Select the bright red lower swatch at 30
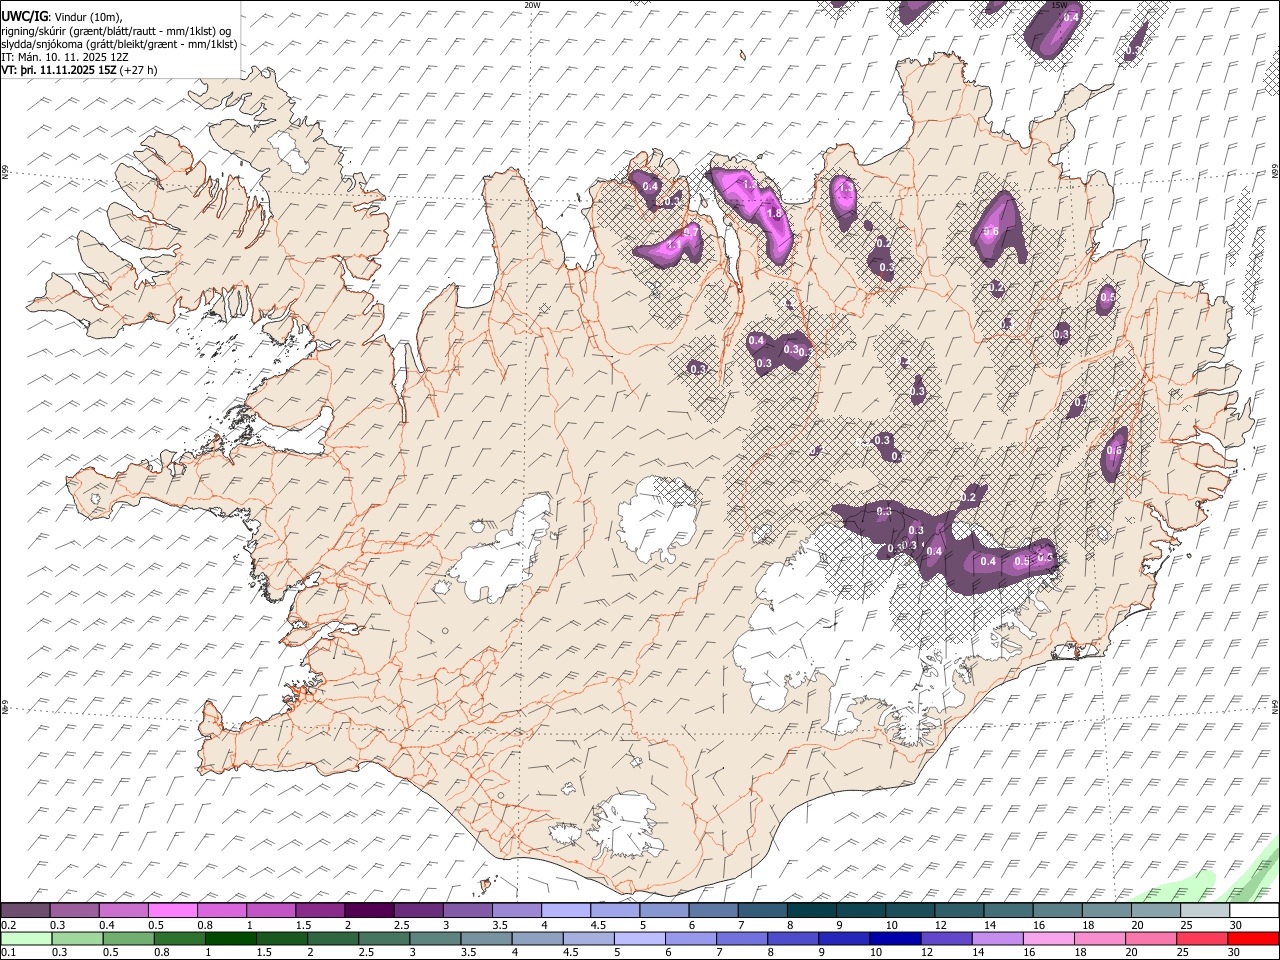This screenshot has height=960, width=1280. pyautogui.click(x=1252, y=938)
